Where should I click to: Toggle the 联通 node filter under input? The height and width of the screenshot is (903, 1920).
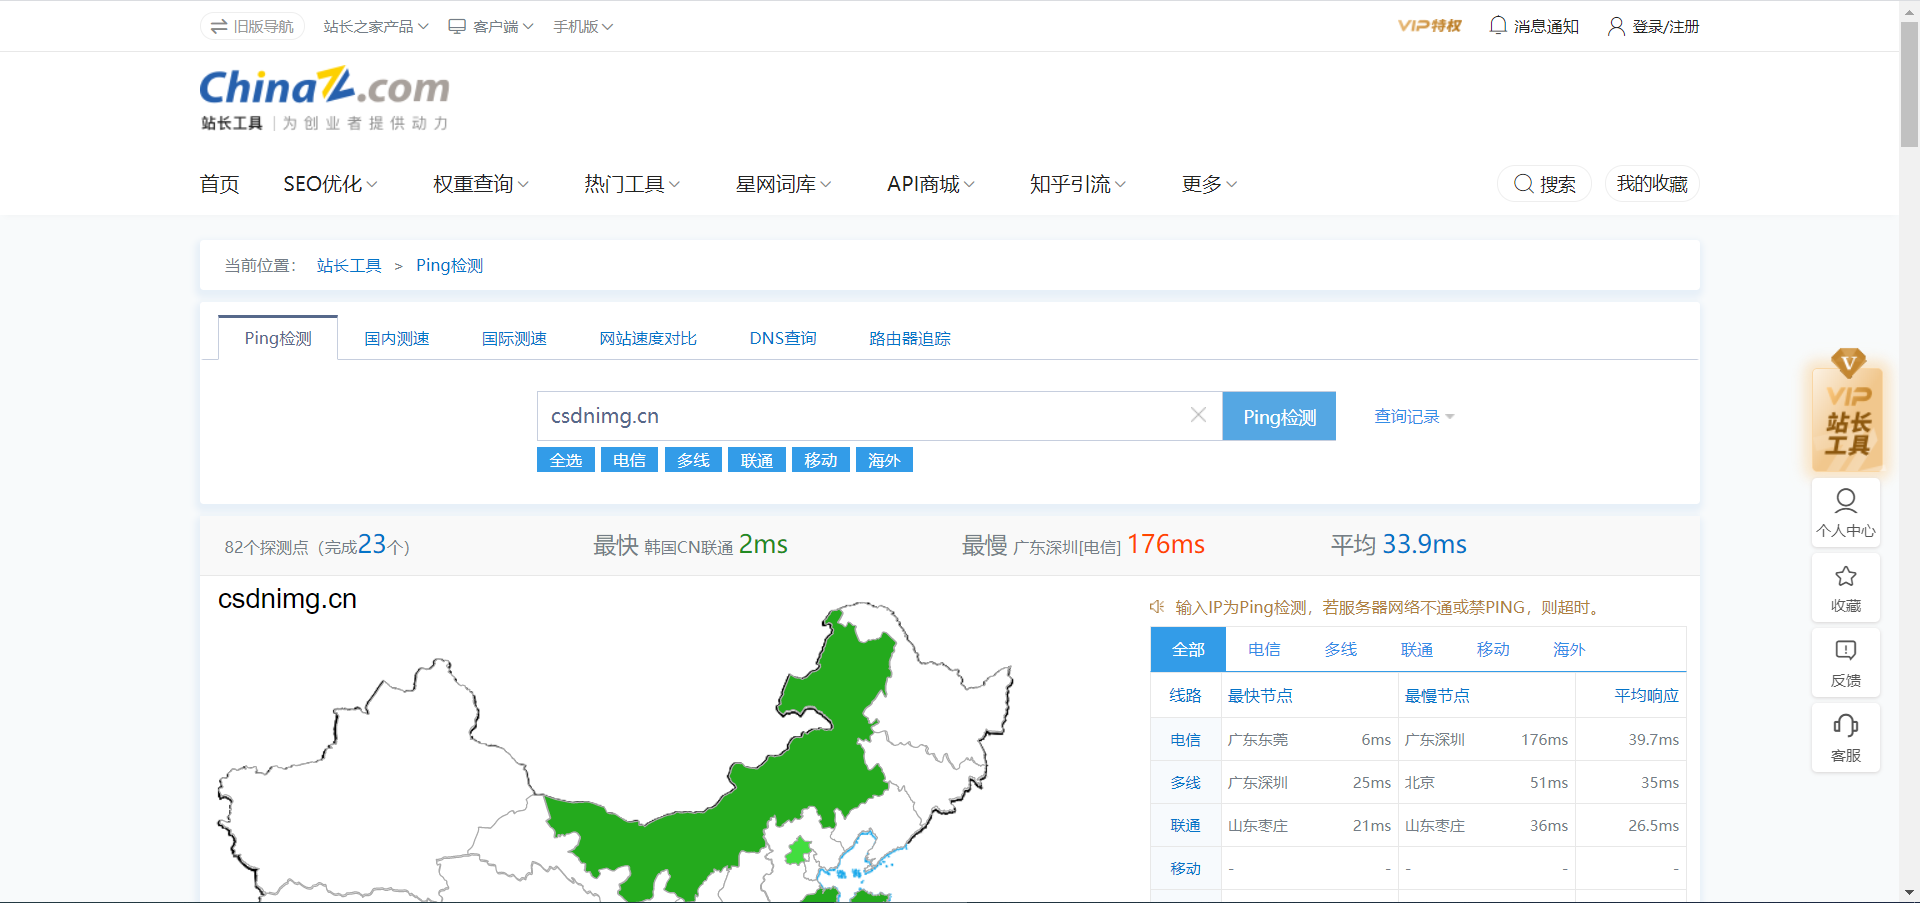click(x=757, y=460)
